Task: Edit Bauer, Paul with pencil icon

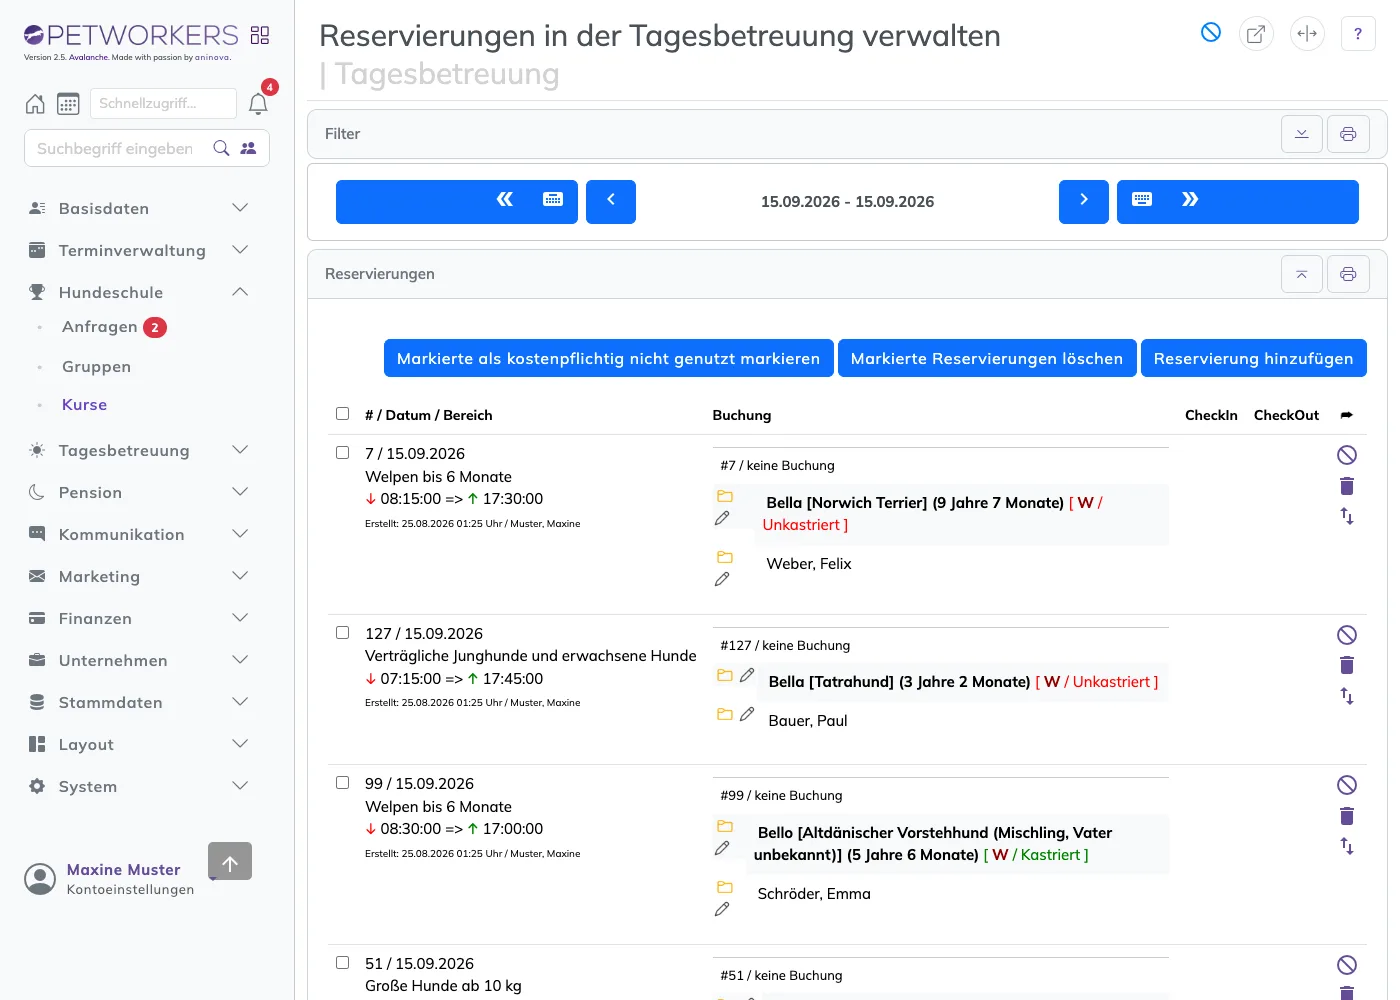Action: pos(747,714)
